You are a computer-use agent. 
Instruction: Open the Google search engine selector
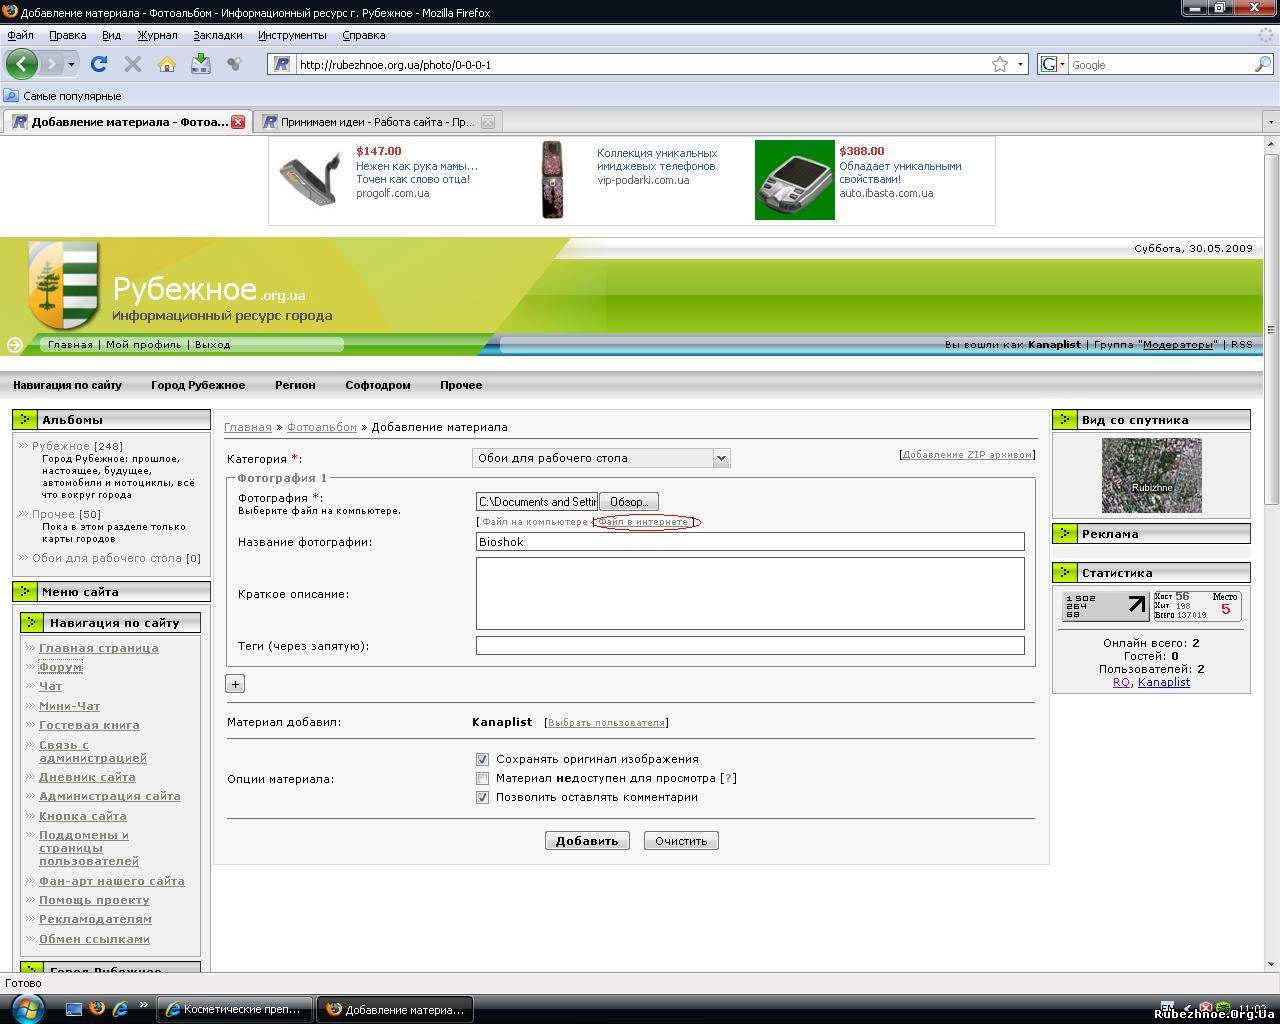click(1053, 64)
